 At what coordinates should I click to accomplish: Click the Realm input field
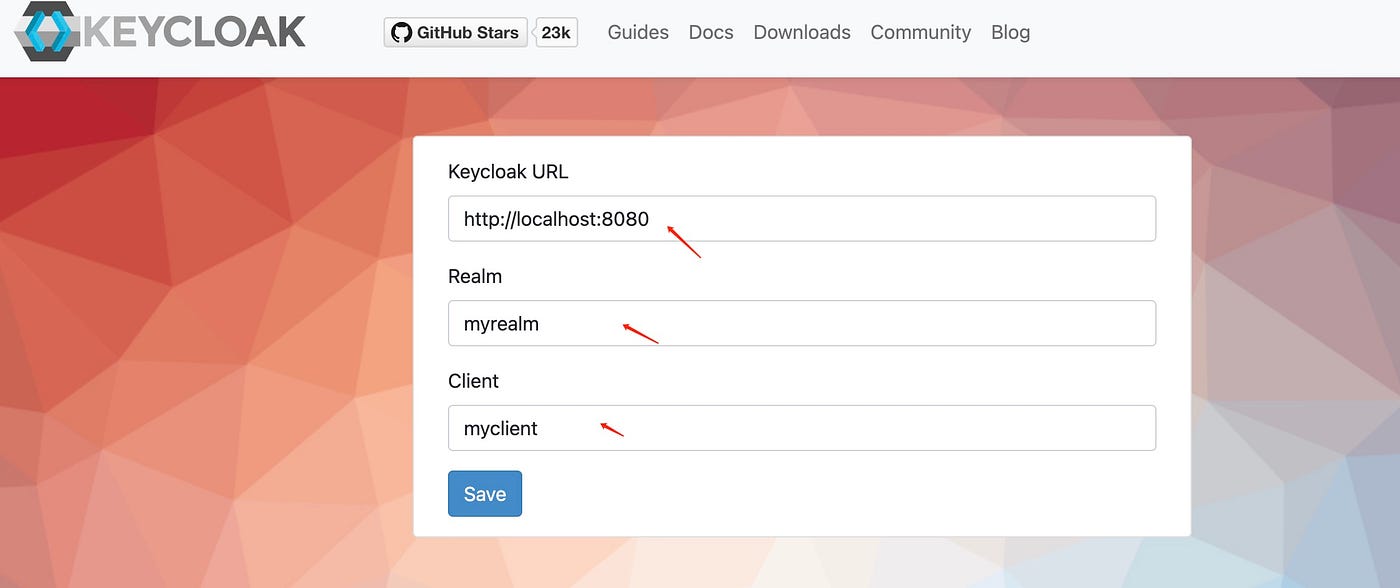[800, 323]
